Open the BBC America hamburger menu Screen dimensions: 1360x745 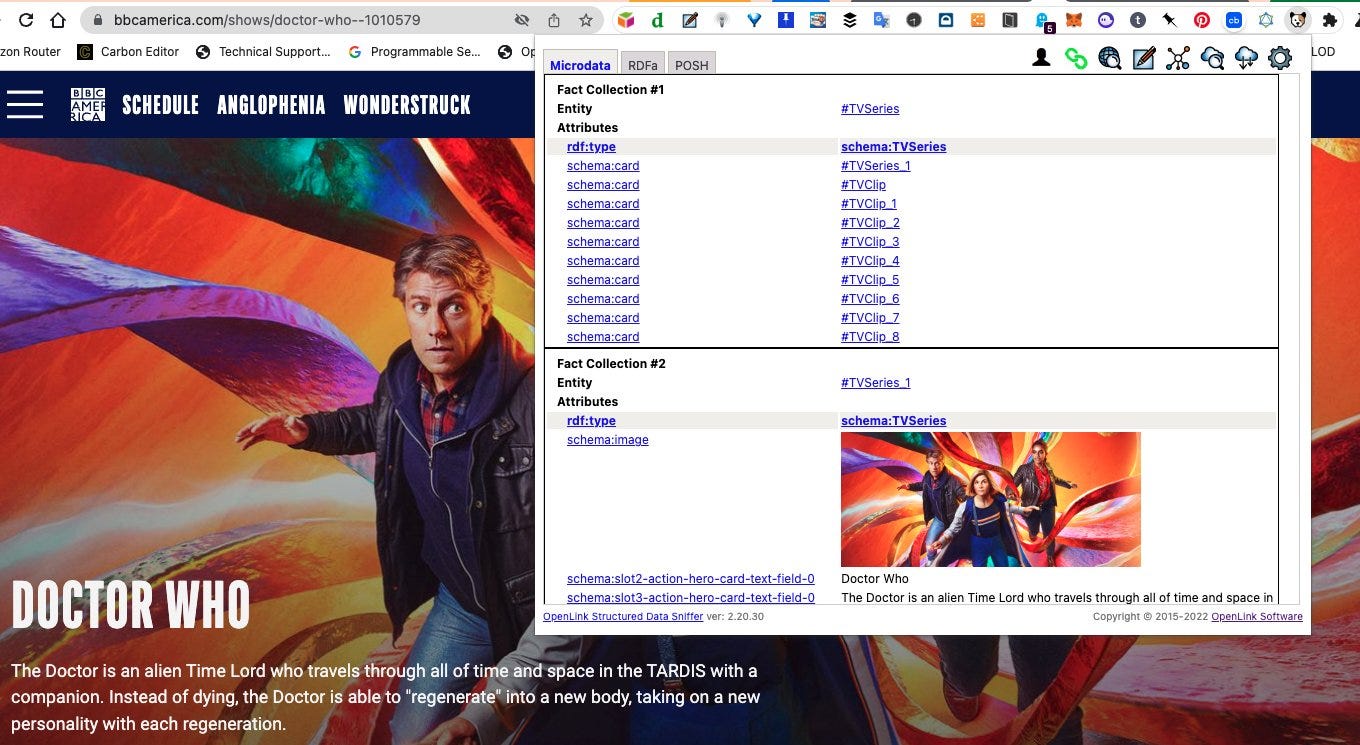[25, 104]
